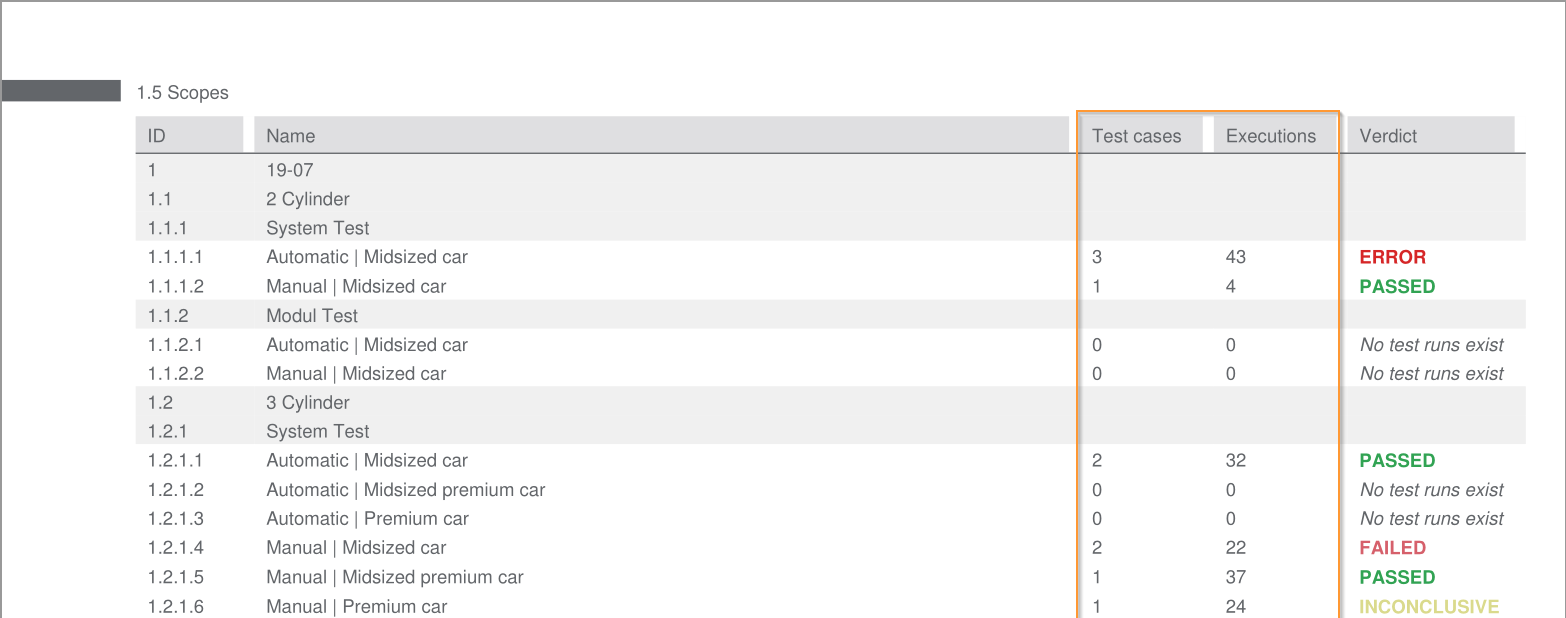
Task: Click PASSED verdict for scope 1.1.1.2
Action: click(1397, 287)
